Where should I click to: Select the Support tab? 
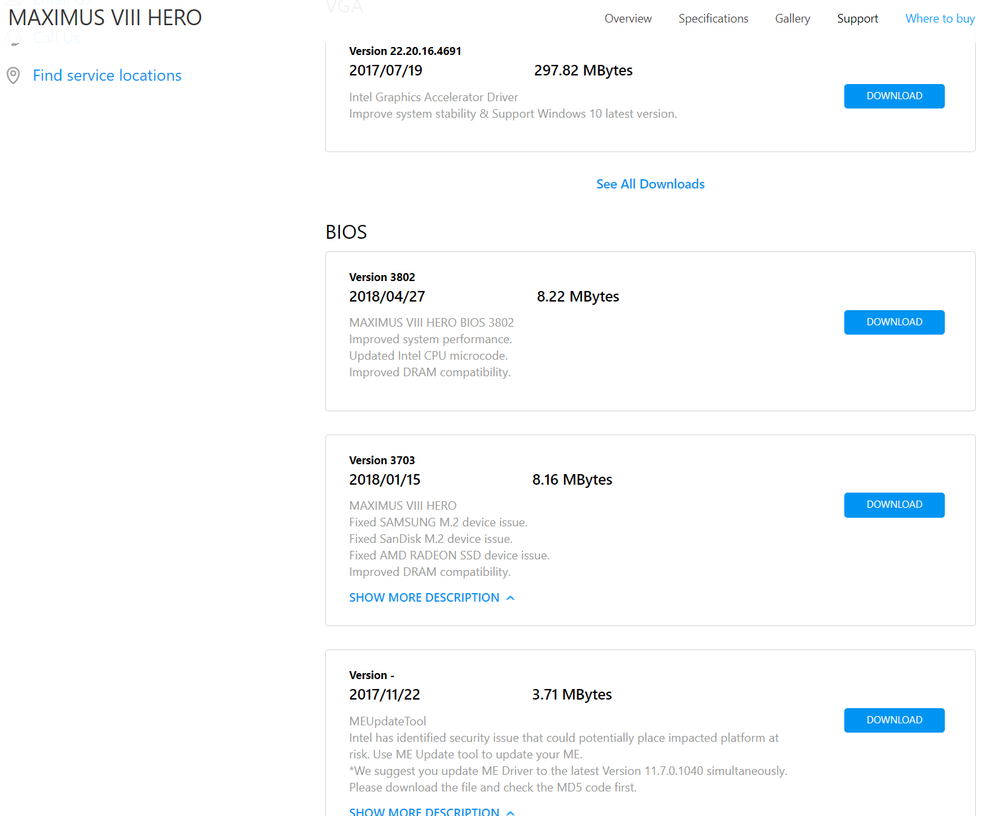click(x=857, y=18)
